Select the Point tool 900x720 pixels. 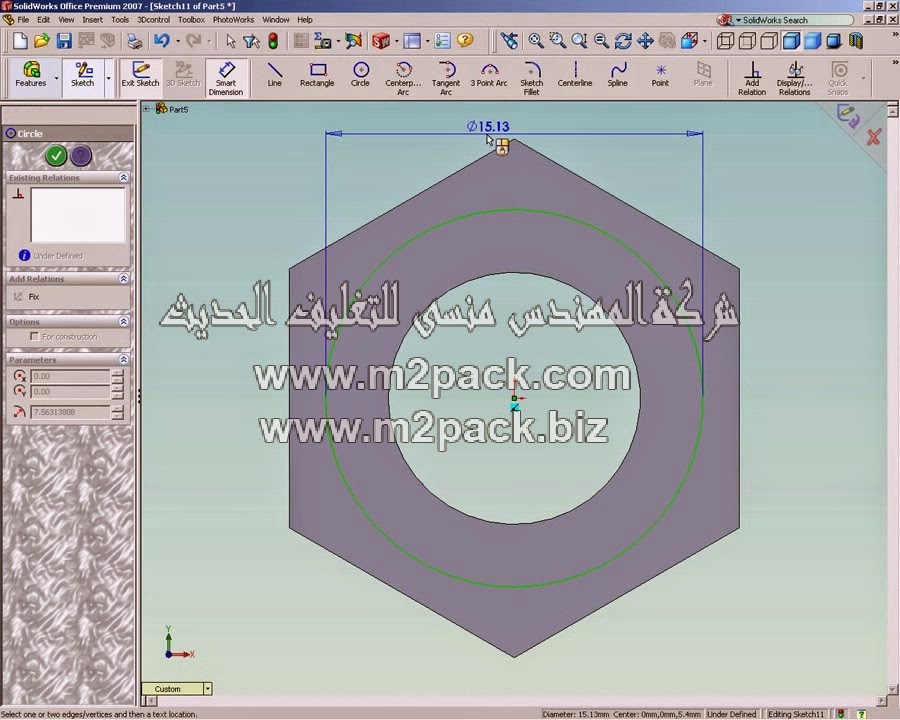[660, 75]
